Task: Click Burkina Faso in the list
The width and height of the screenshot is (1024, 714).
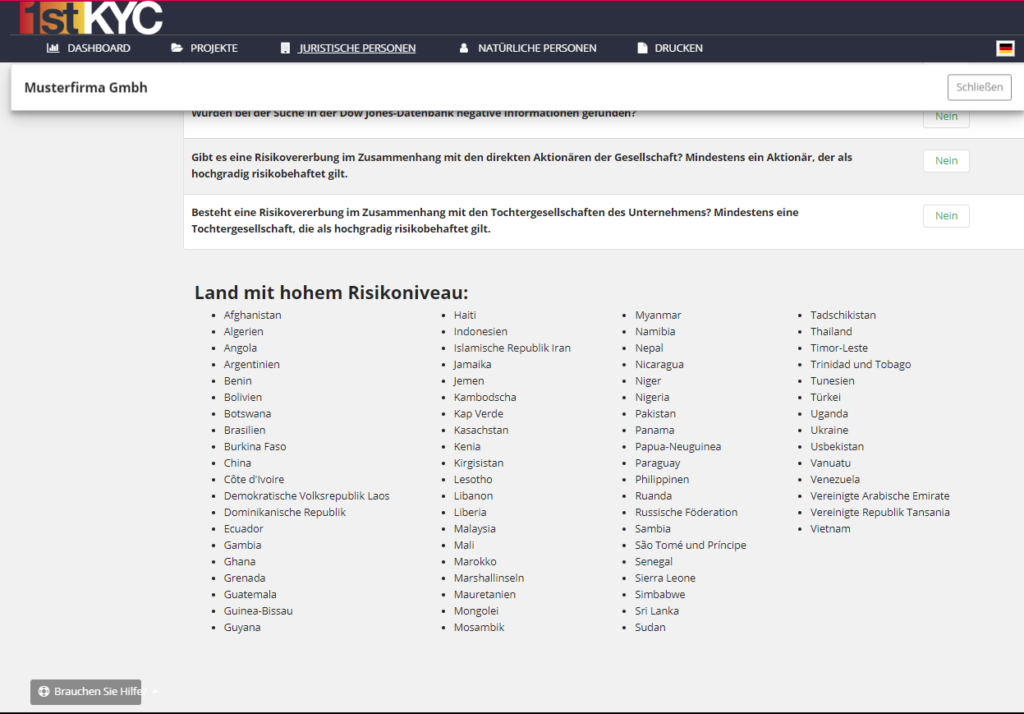Action: point(255,446)
